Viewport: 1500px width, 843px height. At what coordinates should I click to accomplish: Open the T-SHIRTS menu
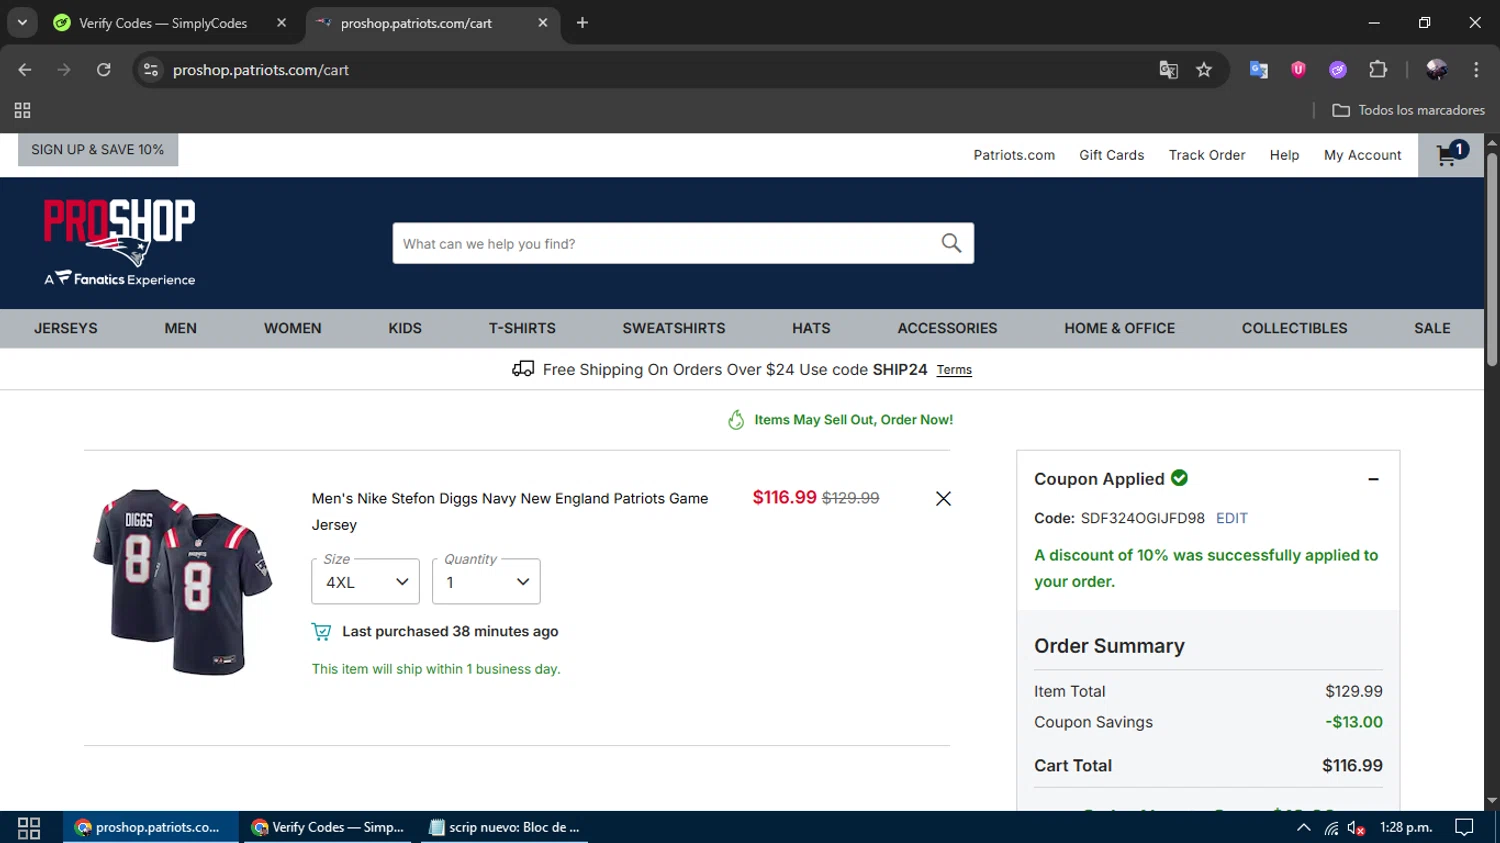tap(522, 328)
